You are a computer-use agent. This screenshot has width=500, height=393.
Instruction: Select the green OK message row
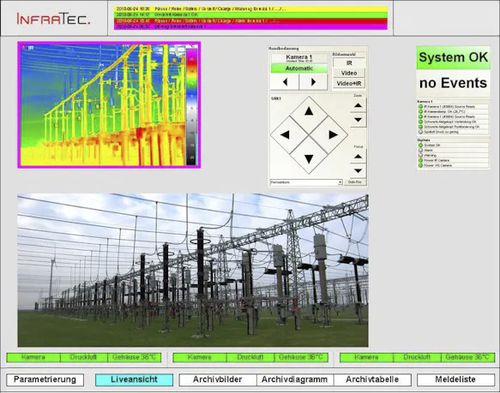coord(251,15)
